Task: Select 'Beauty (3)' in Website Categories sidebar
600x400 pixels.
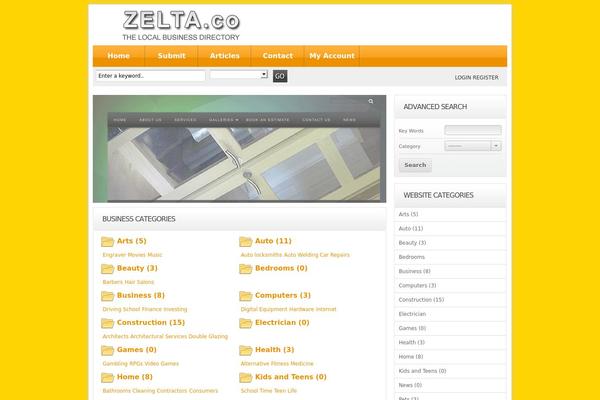Action: [412, 243]
